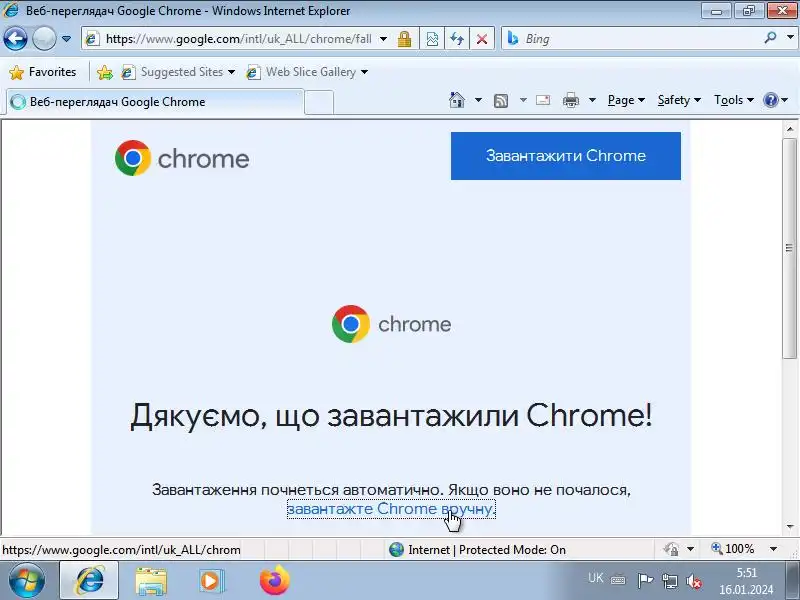Select the Веб-переглядач Google Chrome tab
This screenshot has width=800, height=600.
(155, 102)
